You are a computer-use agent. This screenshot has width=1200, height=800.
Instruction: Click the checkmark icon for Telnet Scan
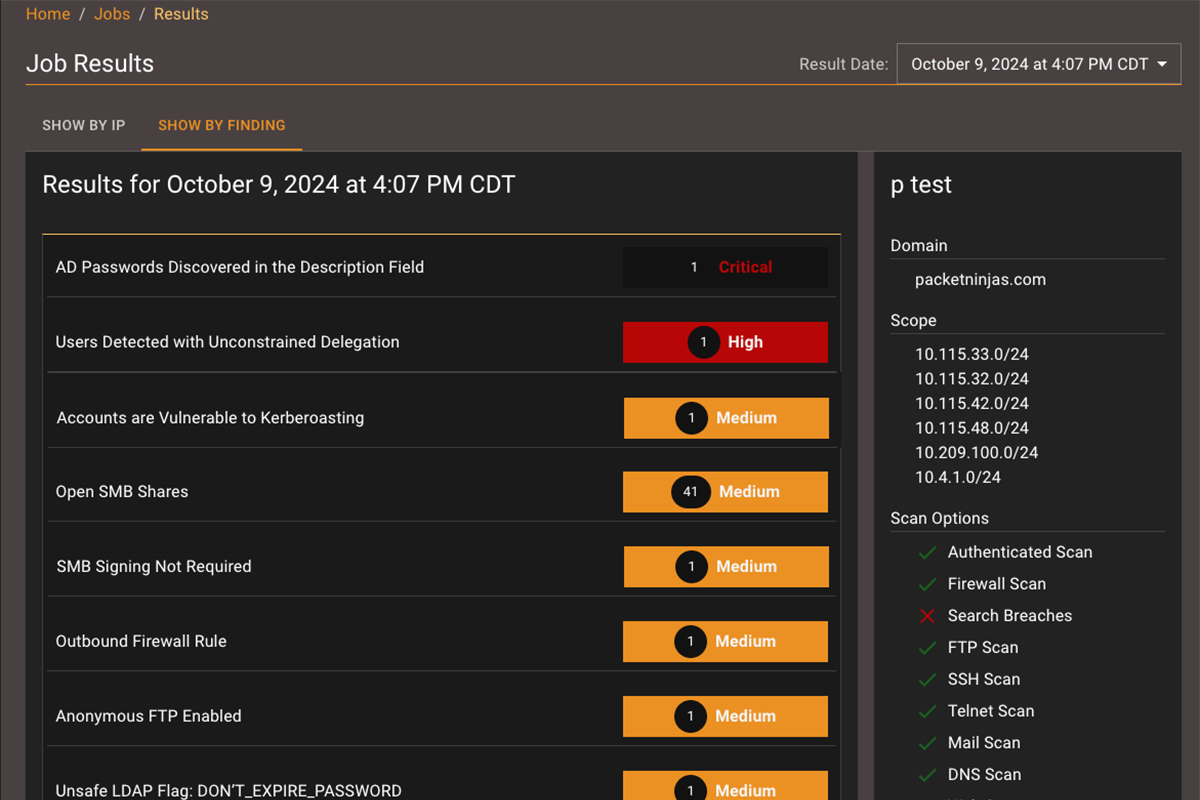point(927,712)
